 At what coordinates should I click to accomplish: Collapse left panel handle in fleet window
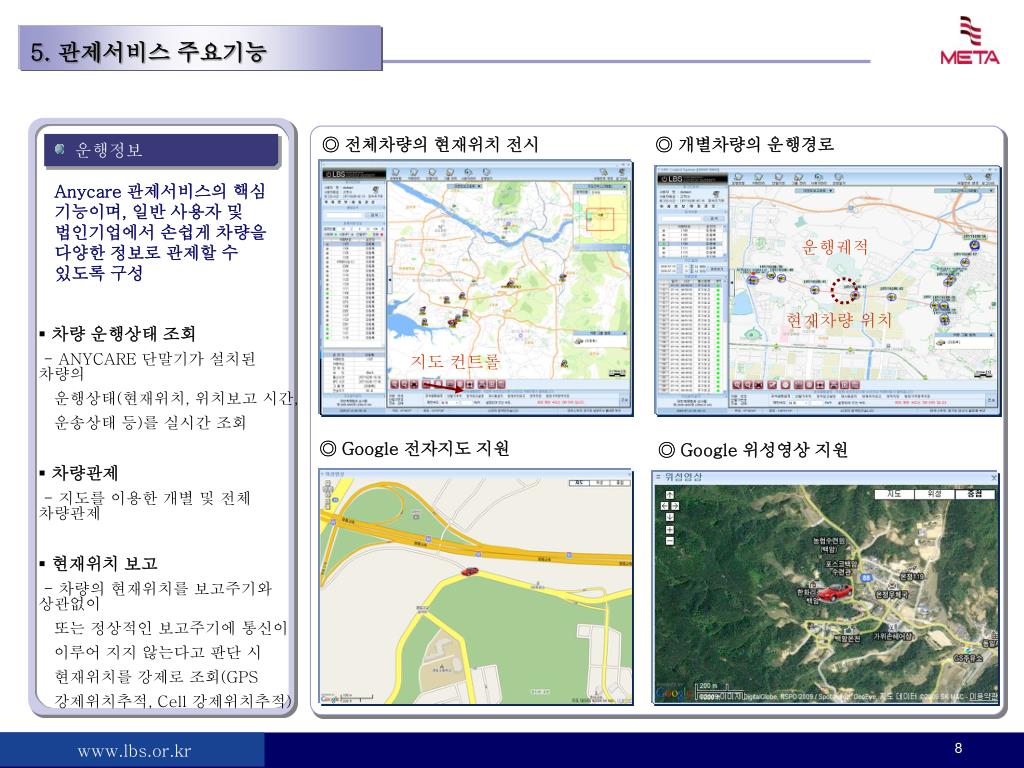click(390, 280)
